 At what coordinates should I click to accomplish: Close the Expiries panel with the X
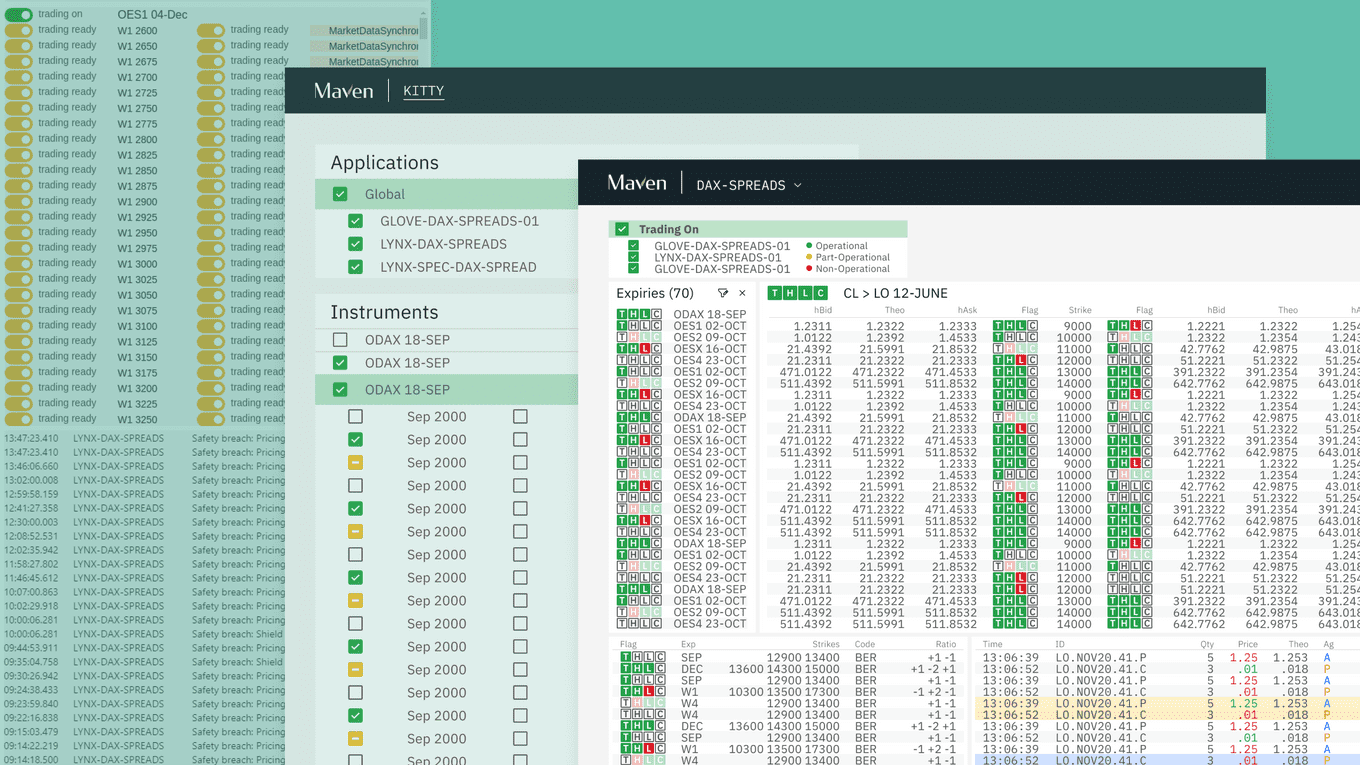coord(742,293)
